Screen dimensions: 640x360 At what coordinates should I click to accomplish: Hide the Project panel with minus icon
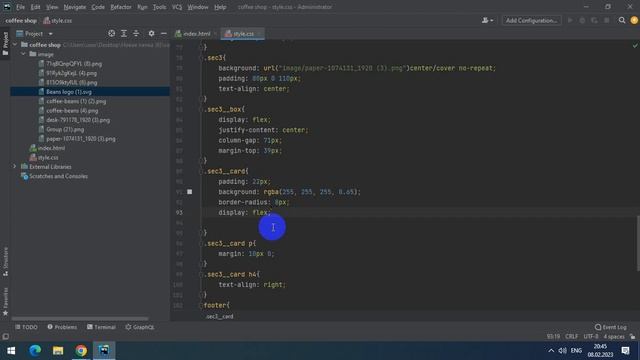tap(164, 33)
